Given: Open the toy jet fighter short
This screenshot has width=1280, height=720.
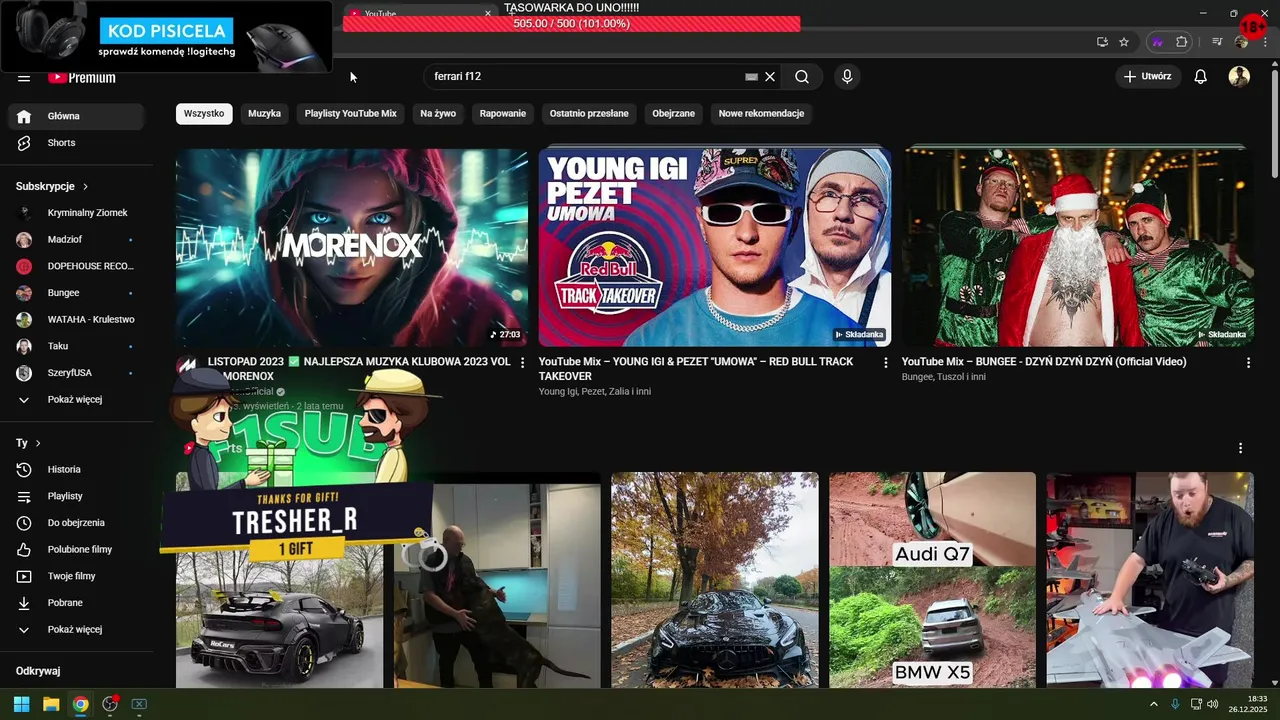Looking at the screenshot, I should pos(1150,580).
